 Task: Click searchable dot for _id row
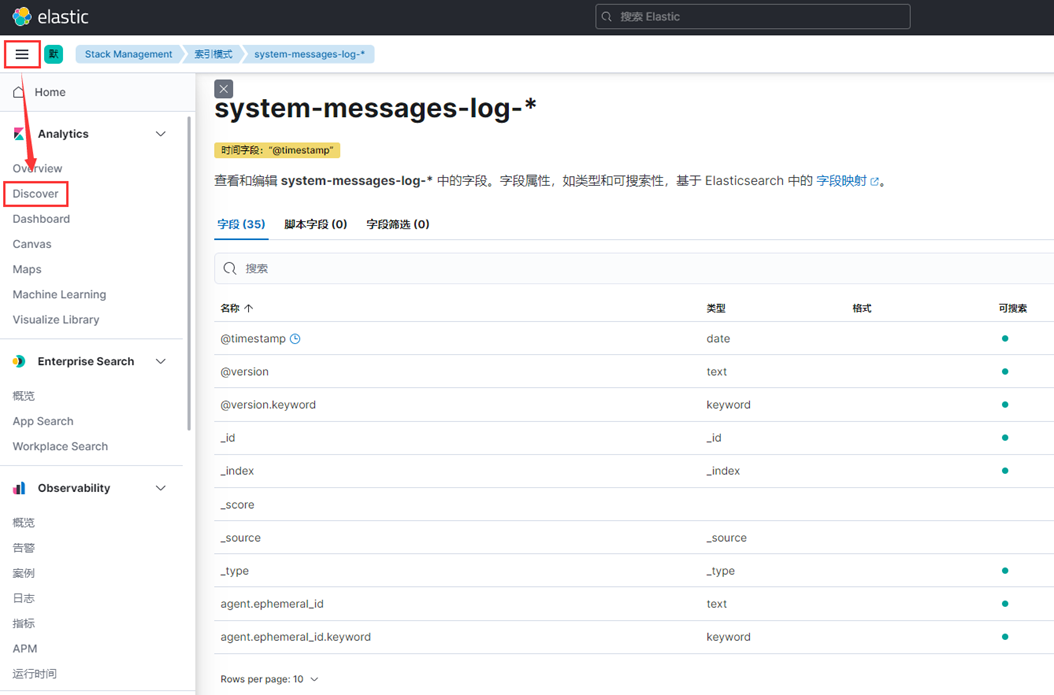(x=1005, y=438)
